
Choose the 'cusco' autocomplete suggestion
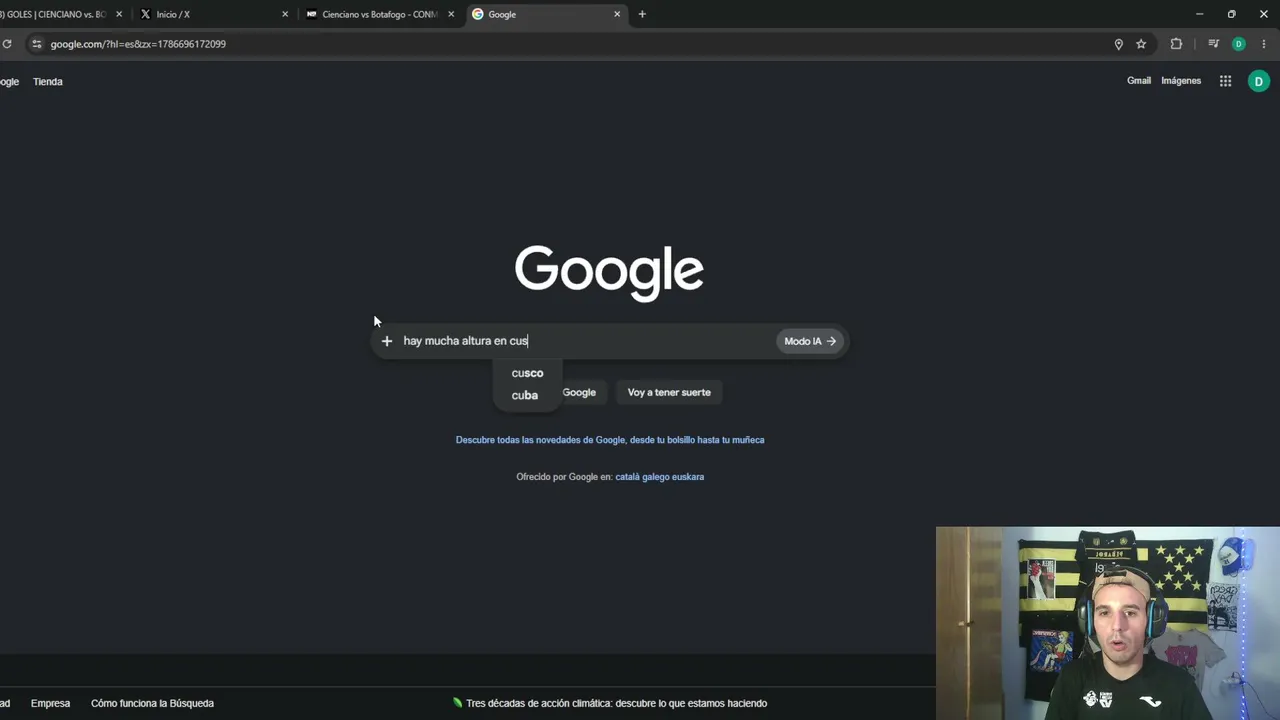pyautogui.click(x=527, y=373)
